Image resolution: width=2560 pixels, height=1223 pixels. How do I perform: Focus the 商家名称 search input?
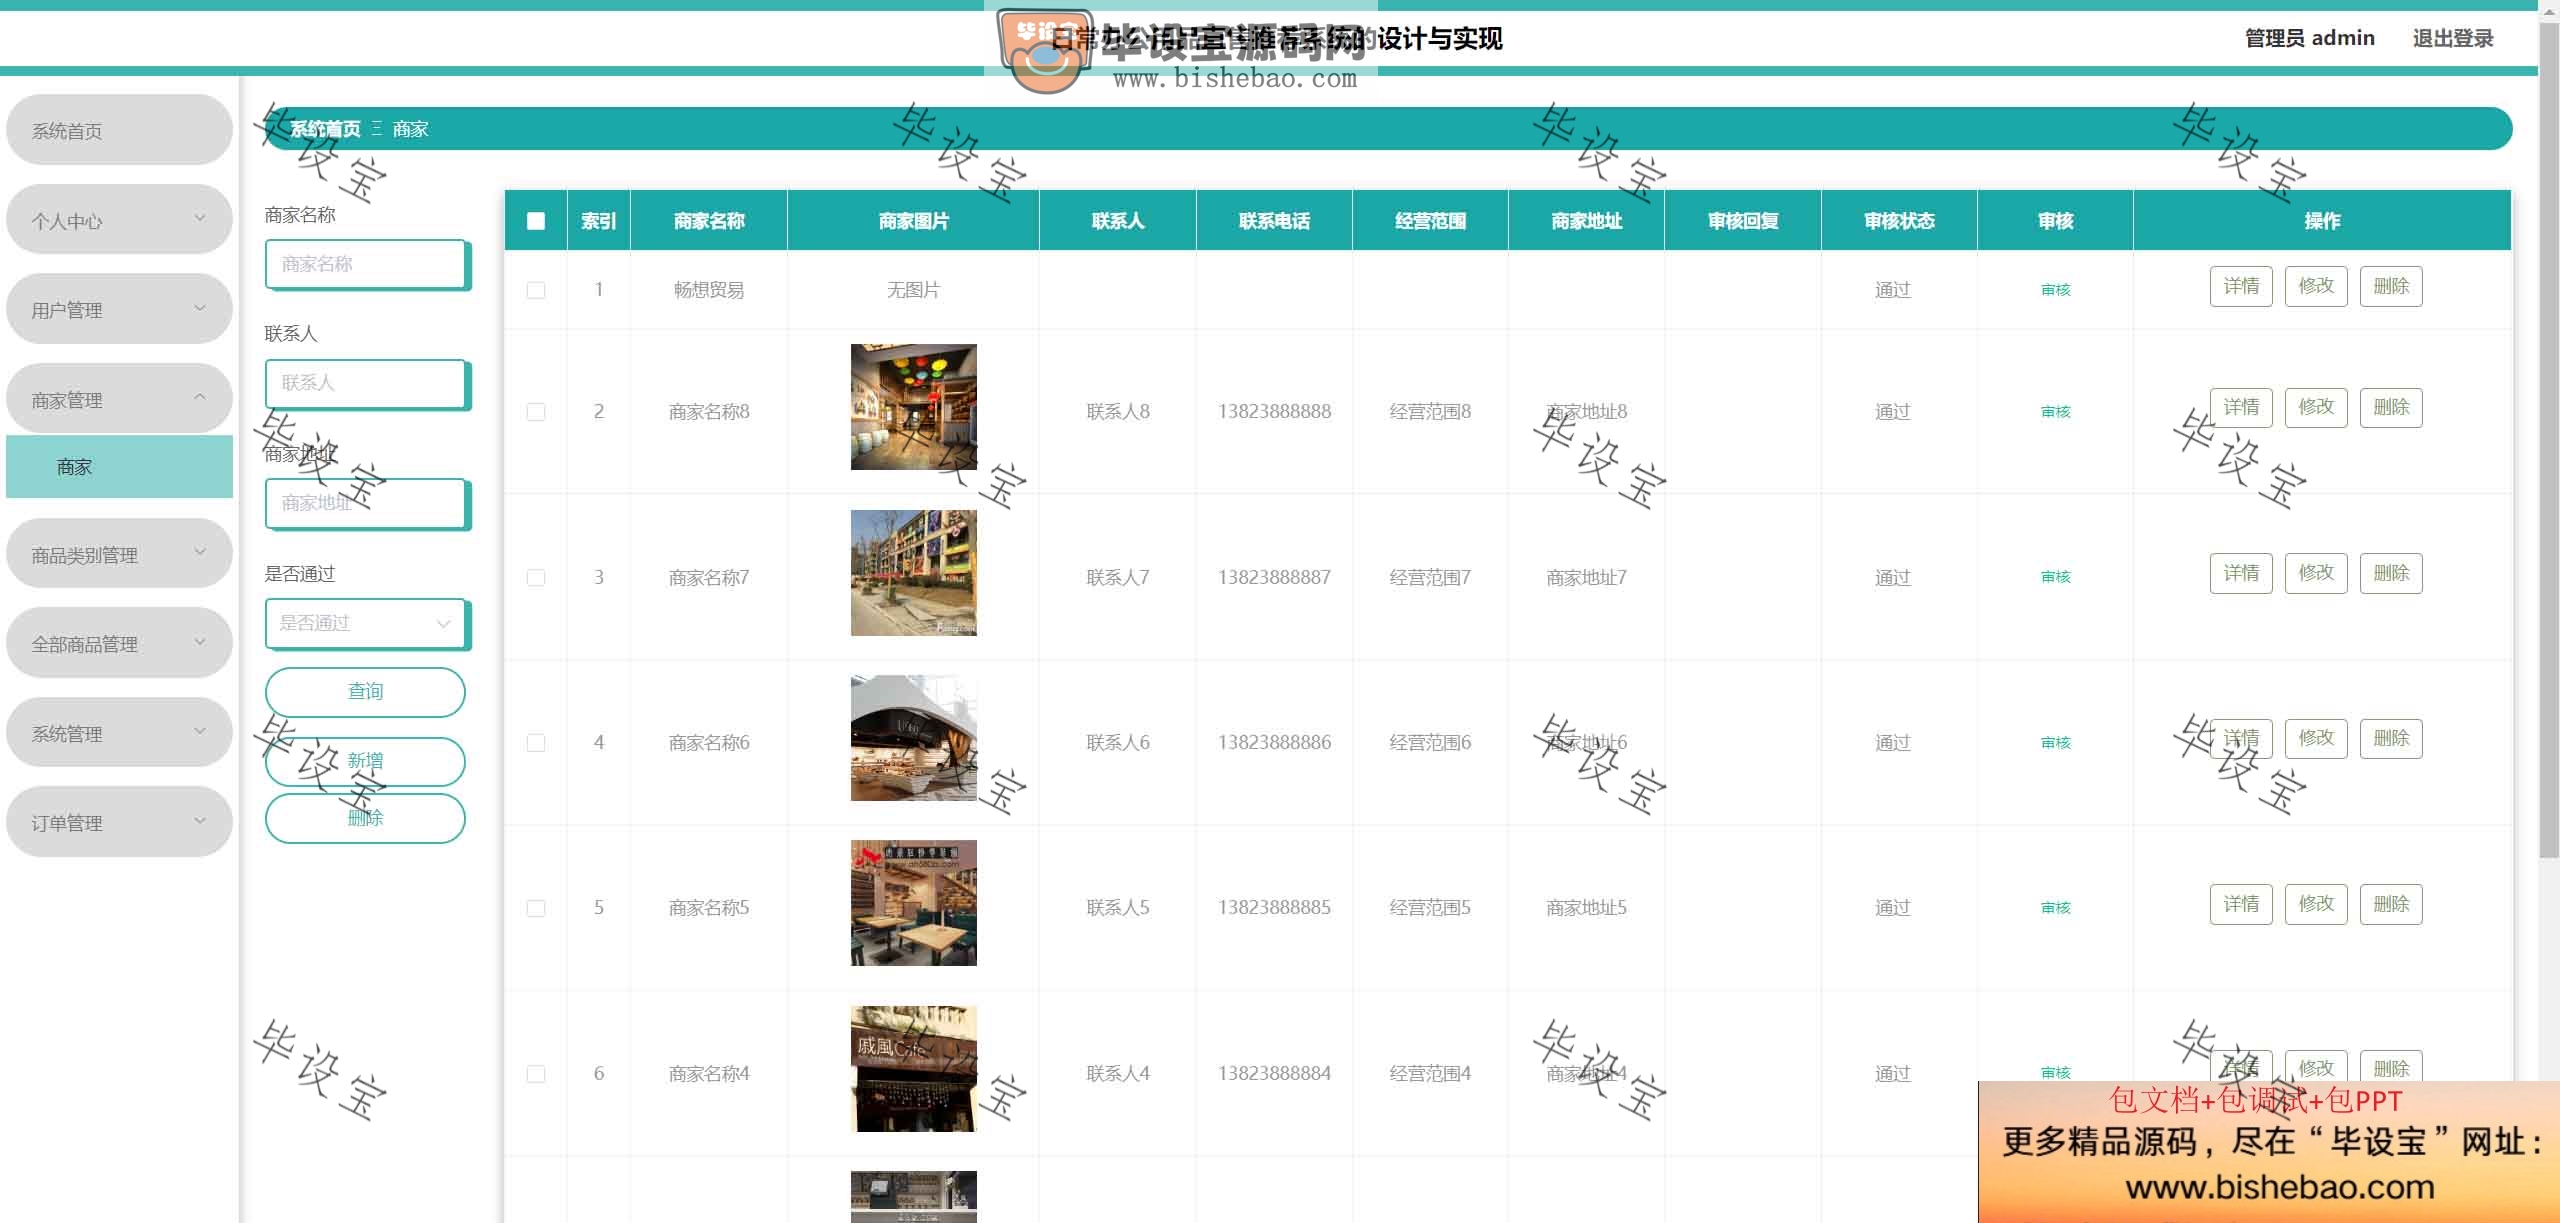(x=366, y=264)
